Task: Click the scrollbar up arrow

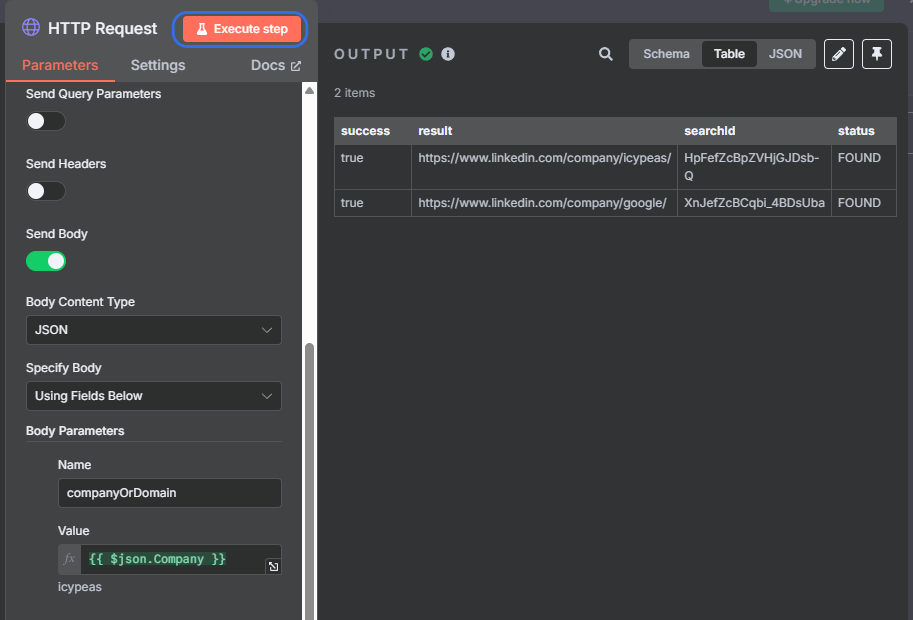Action: (309, 90)
